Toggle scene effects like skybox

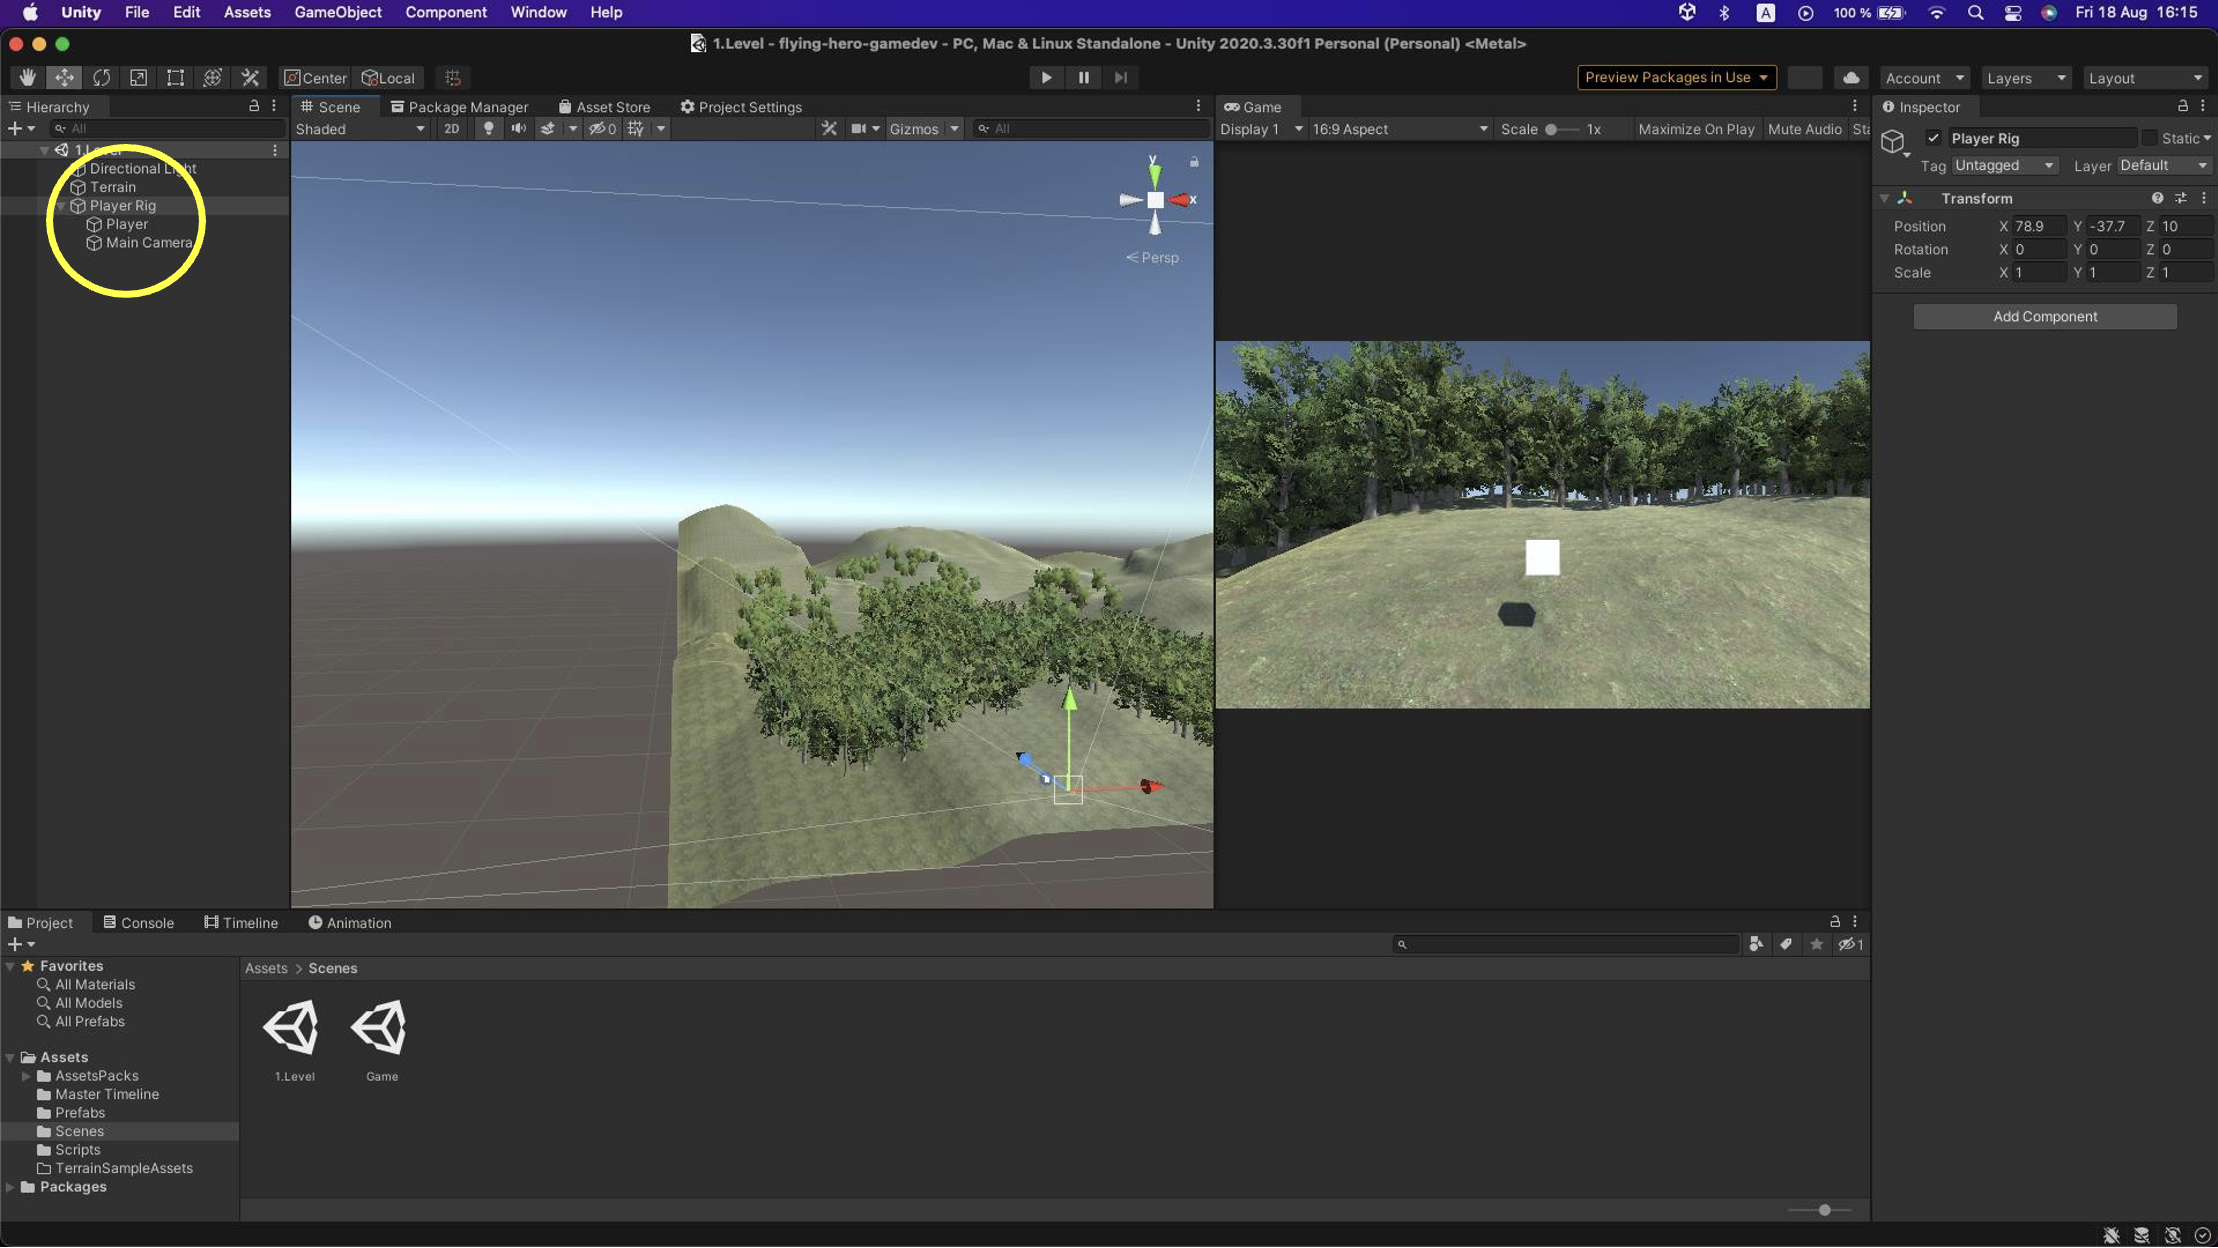click(548, 128)
